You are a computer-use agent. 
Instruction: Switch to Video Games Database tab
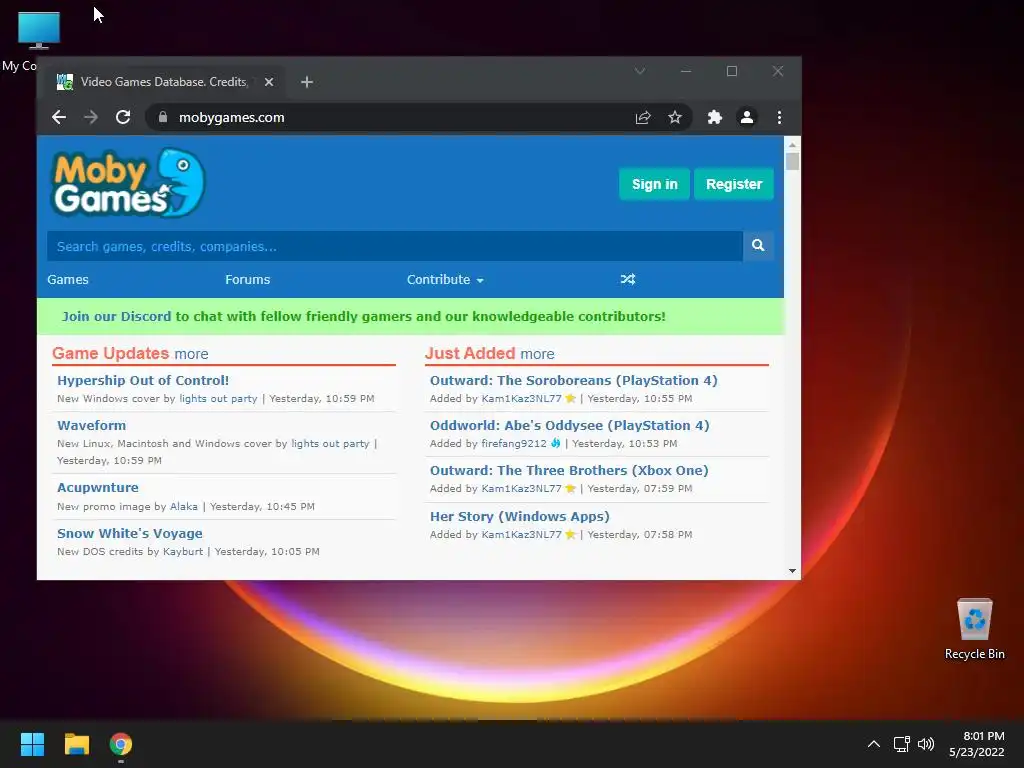(163, 82)
